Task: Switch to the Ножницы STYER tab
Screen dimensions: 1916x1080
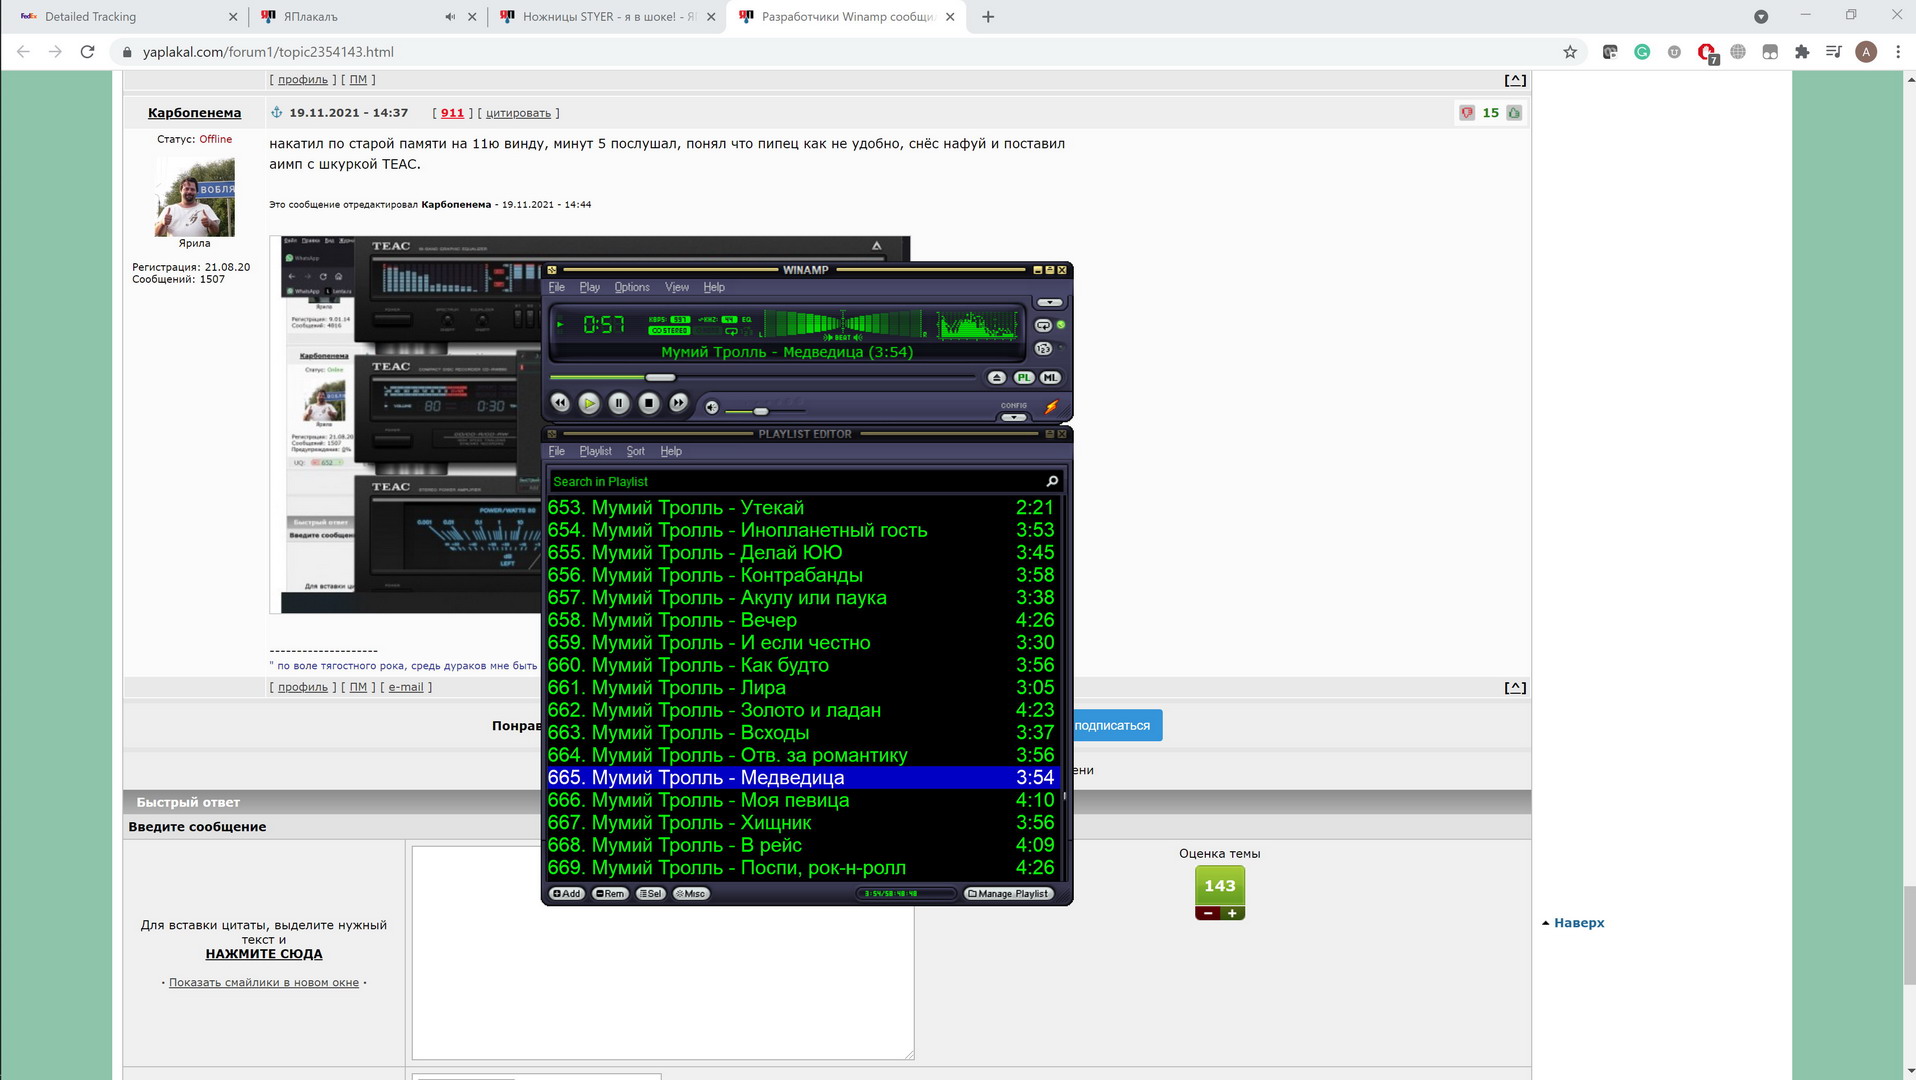Action: click(609, 17)
